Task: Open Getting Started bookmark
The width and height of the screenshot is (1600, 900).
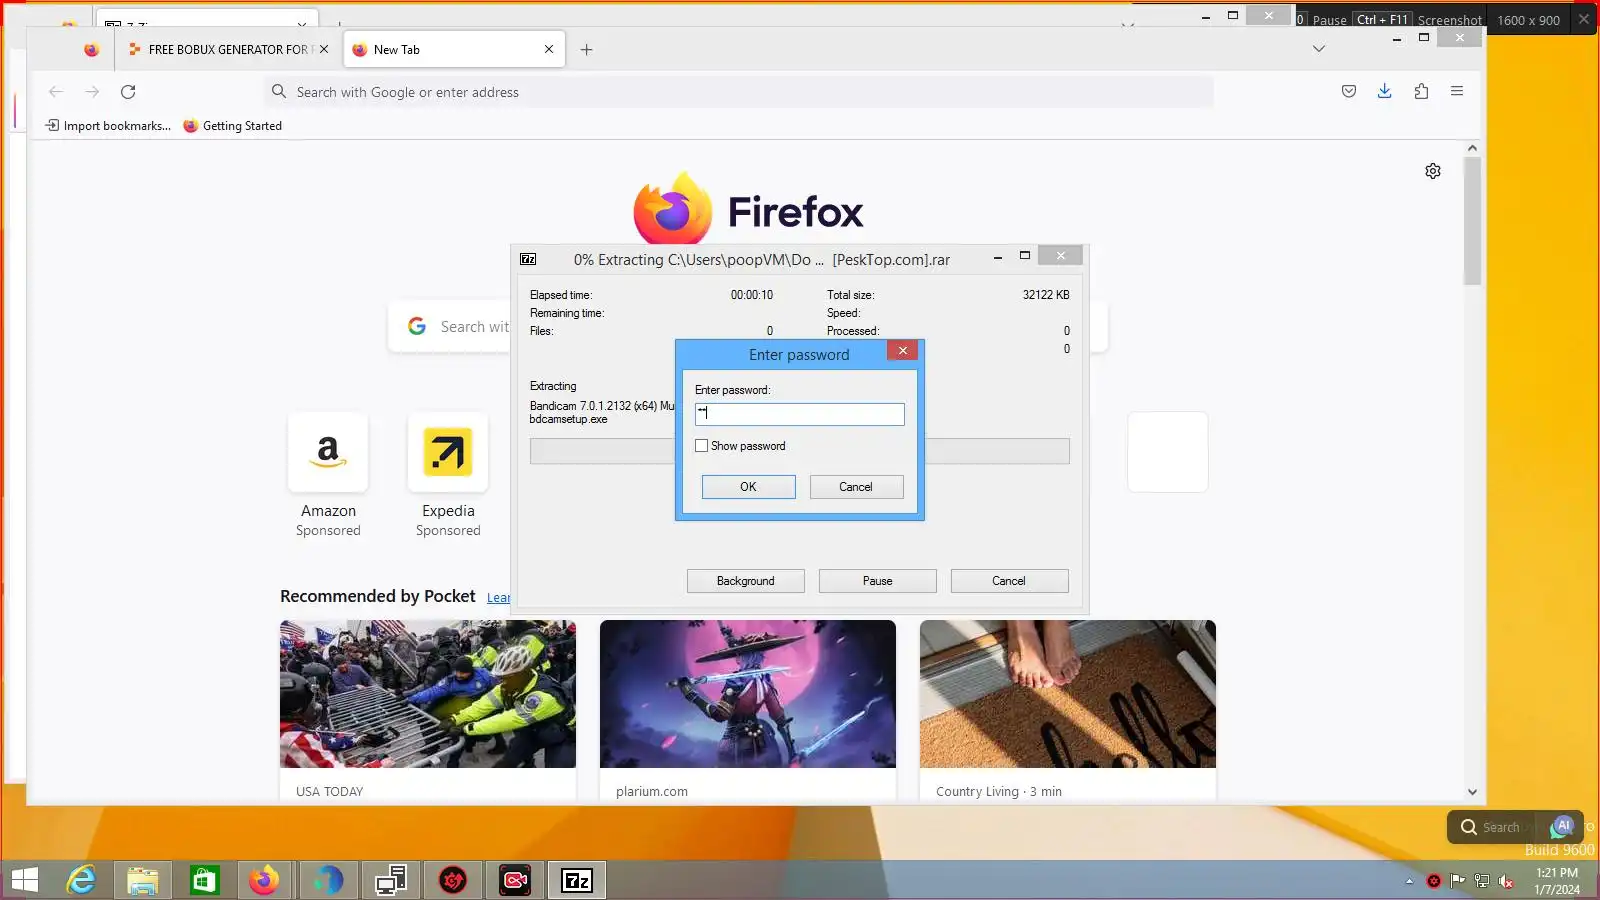Action: pos(233,126)
